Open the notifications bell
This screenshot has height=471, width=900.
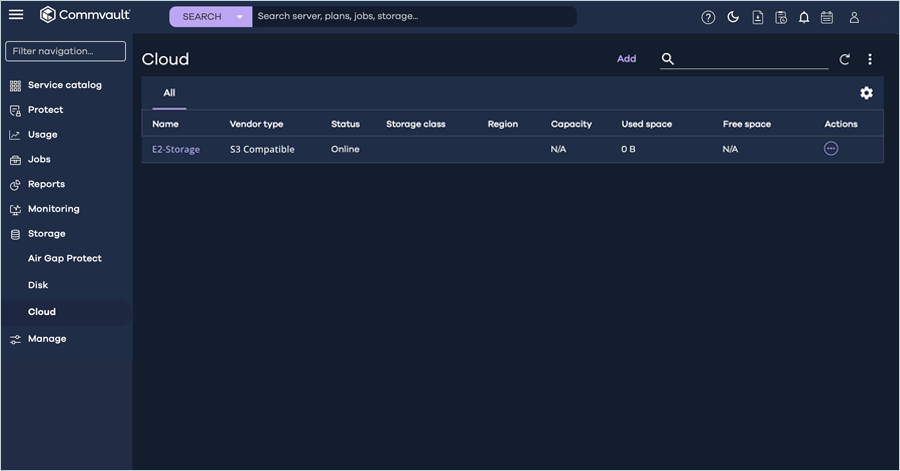click(804, 17)
